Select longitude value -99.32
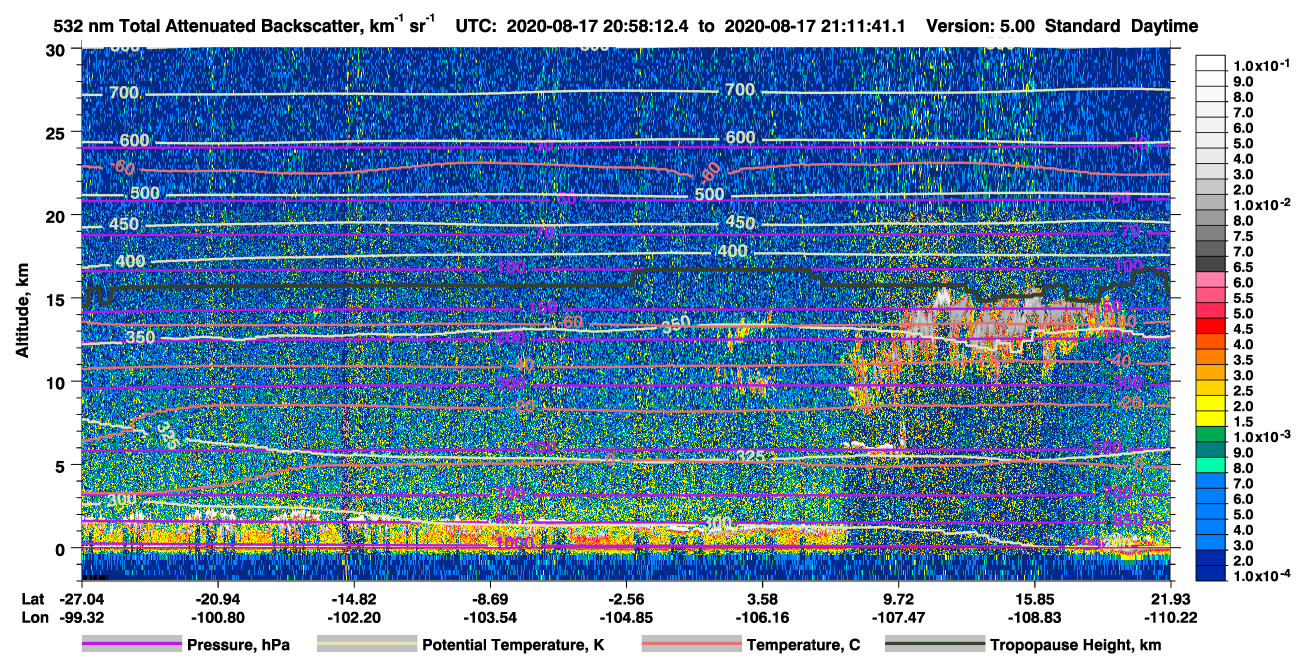 pyautogui.click(x=81, y=618)
